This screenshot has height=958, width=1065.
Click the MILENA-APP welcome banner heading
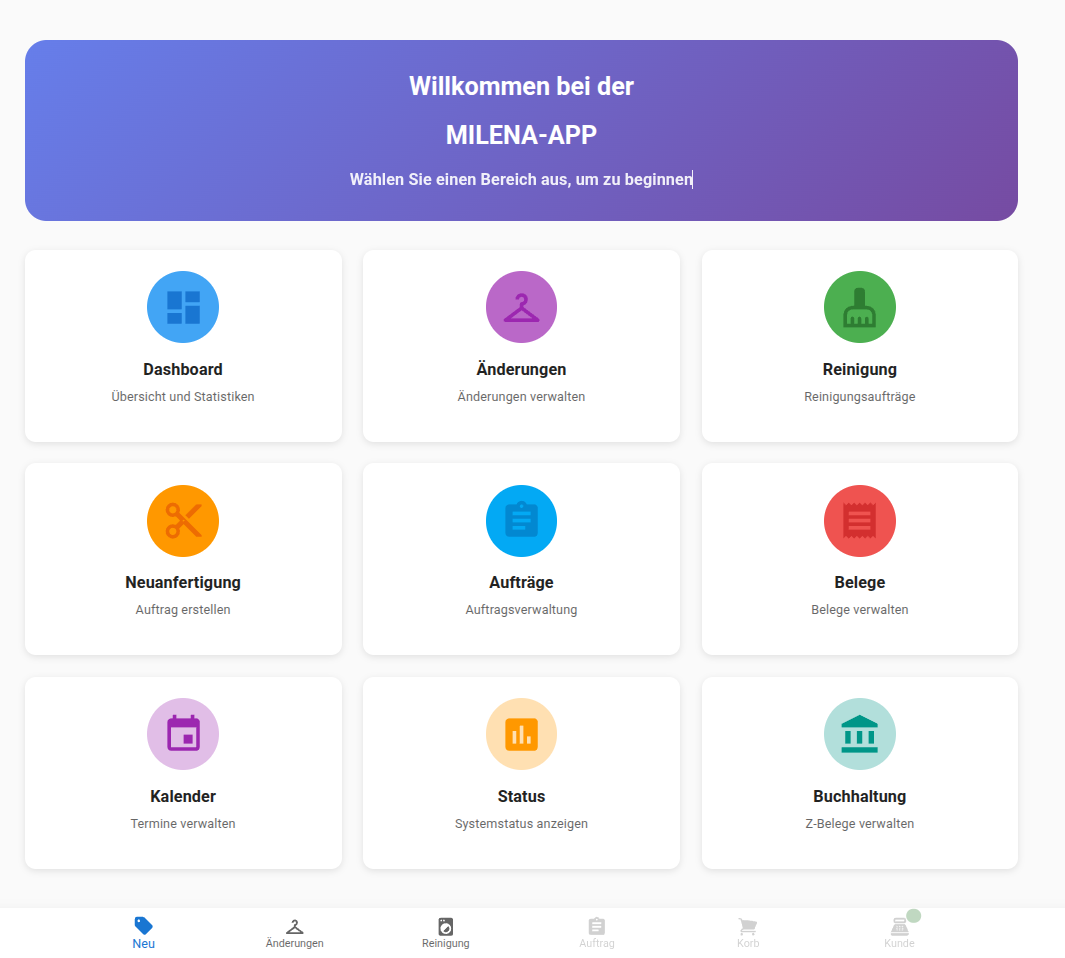pos(521,135)
